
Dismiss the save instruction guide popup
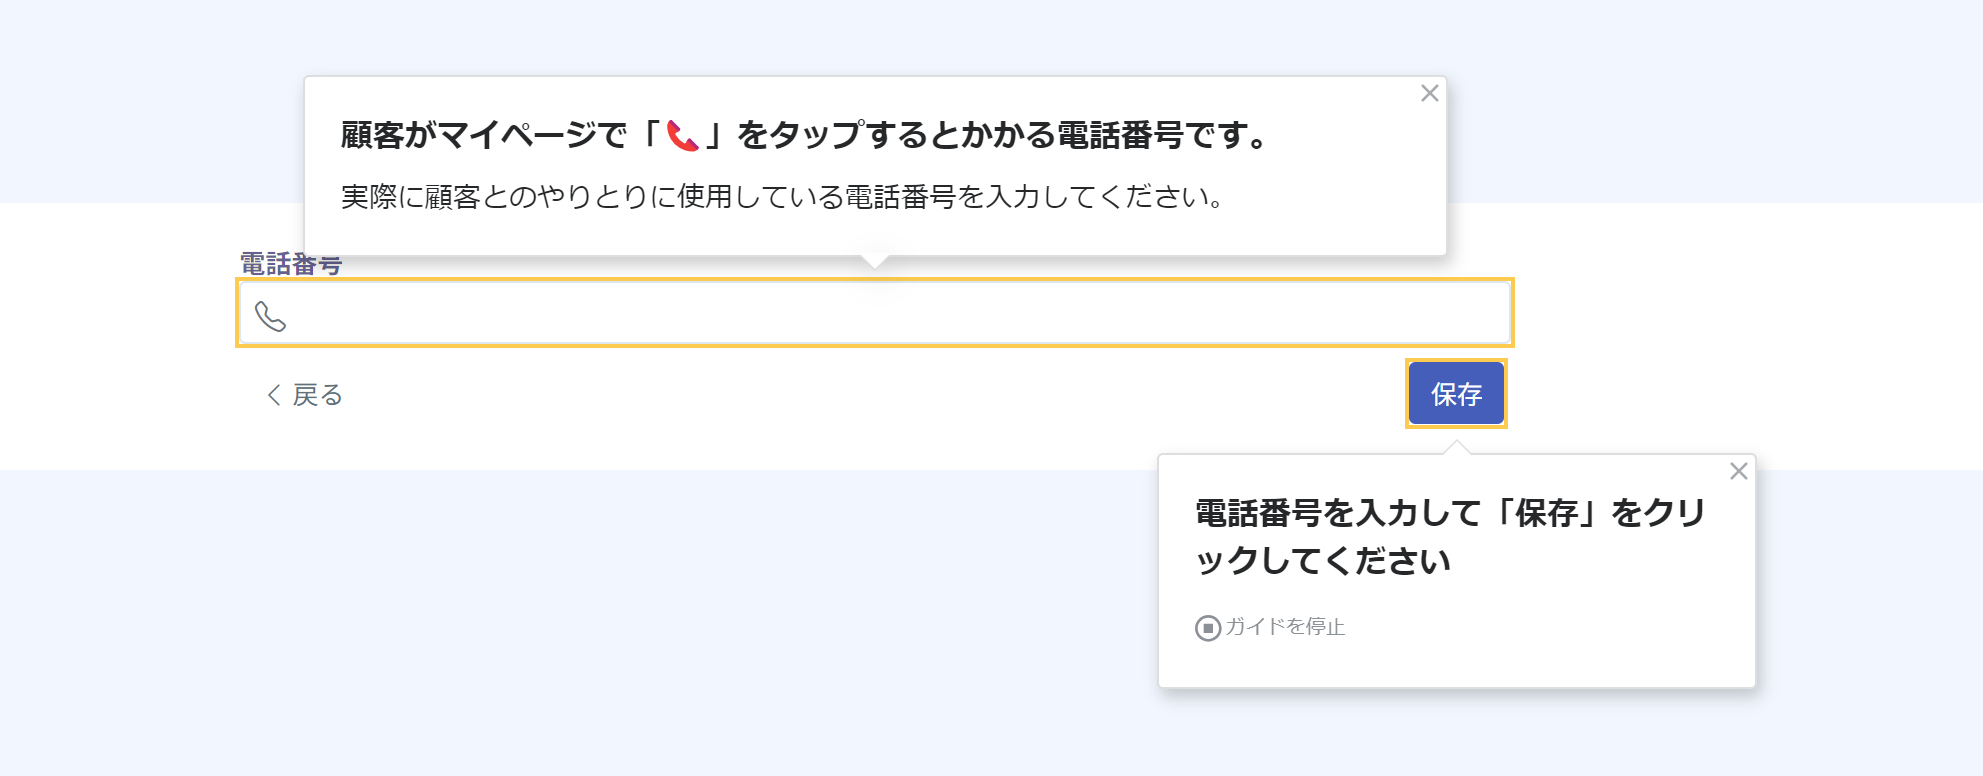tap(1738, 471)
